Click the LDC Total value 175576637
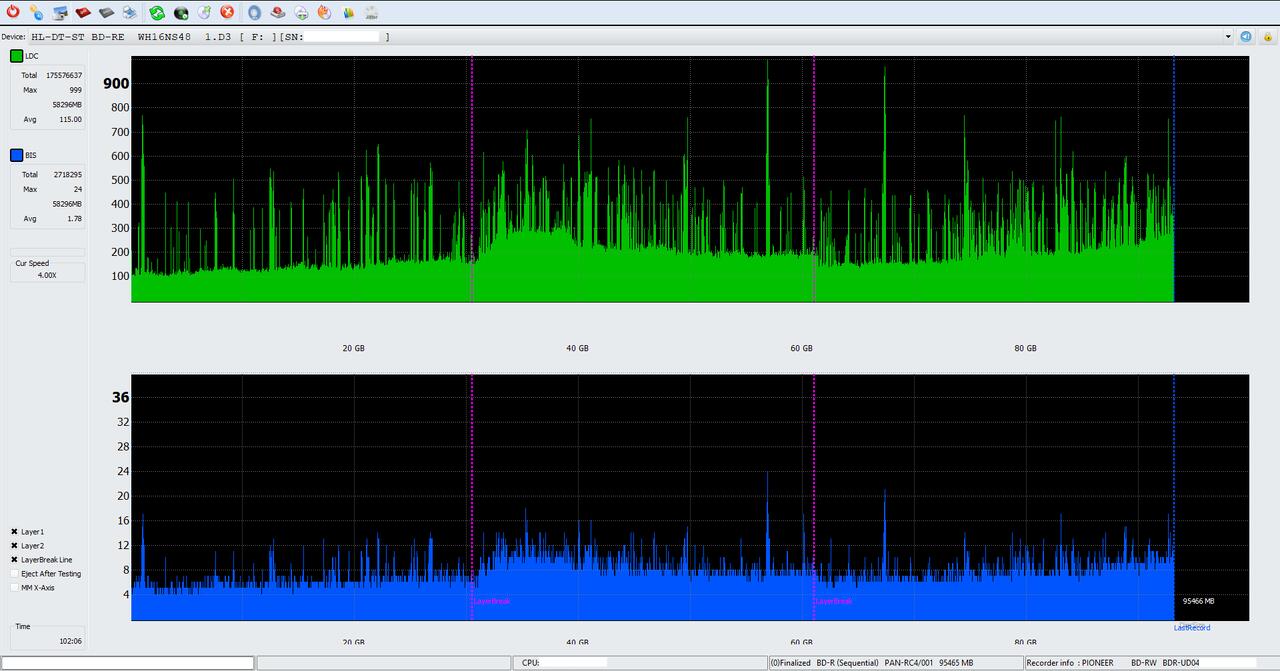The height and width of the screenshot is (671, 1280). coord(64,76)
